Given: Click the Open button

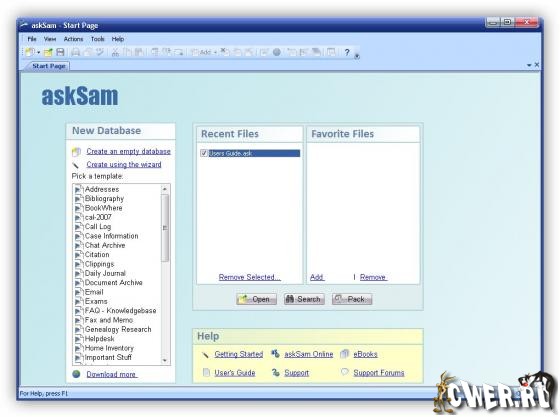Looking at the screenshot, I should pos(256,299).
